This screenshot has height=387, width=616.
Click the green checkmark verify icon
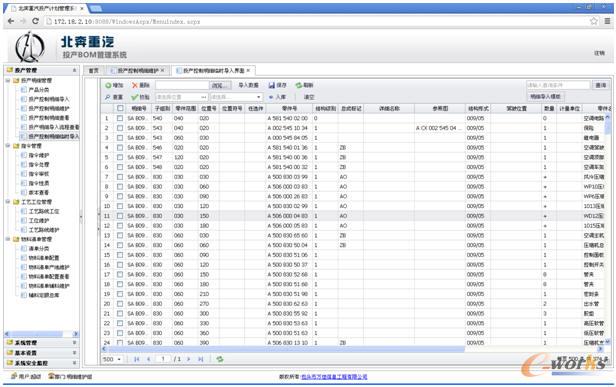135,97
